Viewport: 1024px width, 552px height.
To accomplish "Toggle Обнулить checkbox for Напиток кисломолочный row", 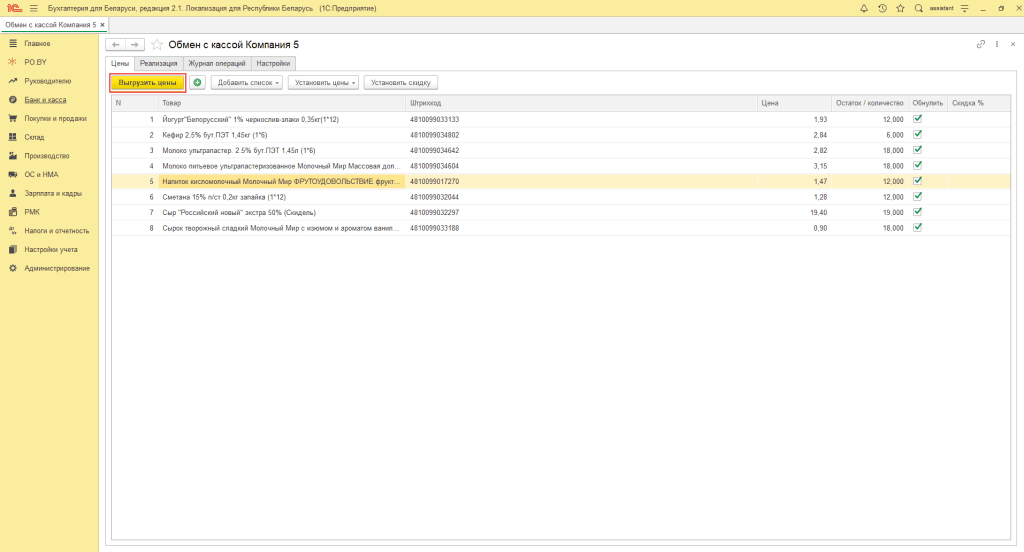I will point(918,181).
